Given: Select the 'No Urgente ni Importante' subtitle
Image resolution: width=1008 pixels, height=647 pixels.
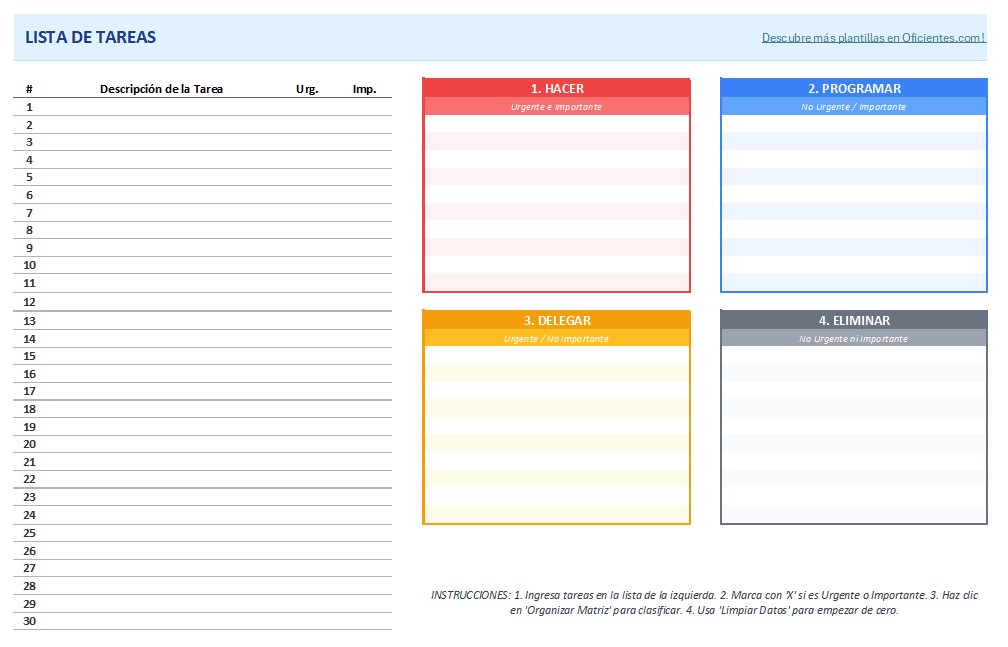Looking at the screenshot, I should tap(854, 338).
